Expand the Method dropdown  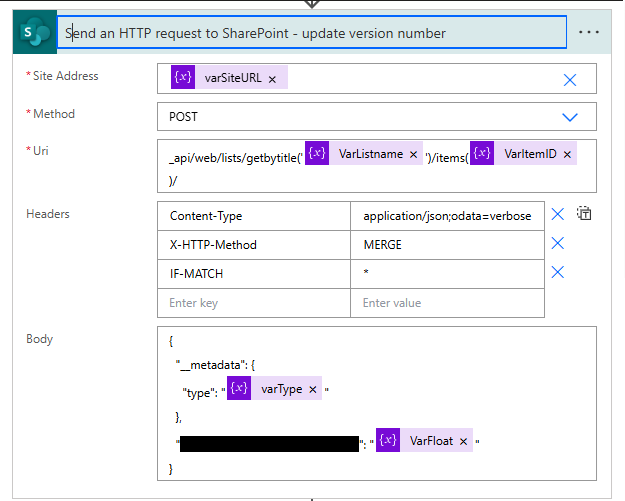tap(570, 117)
